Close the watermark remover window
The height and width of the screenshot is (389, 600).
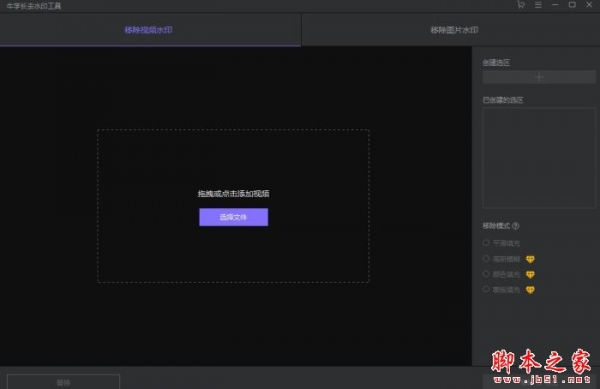pos(589,5)
